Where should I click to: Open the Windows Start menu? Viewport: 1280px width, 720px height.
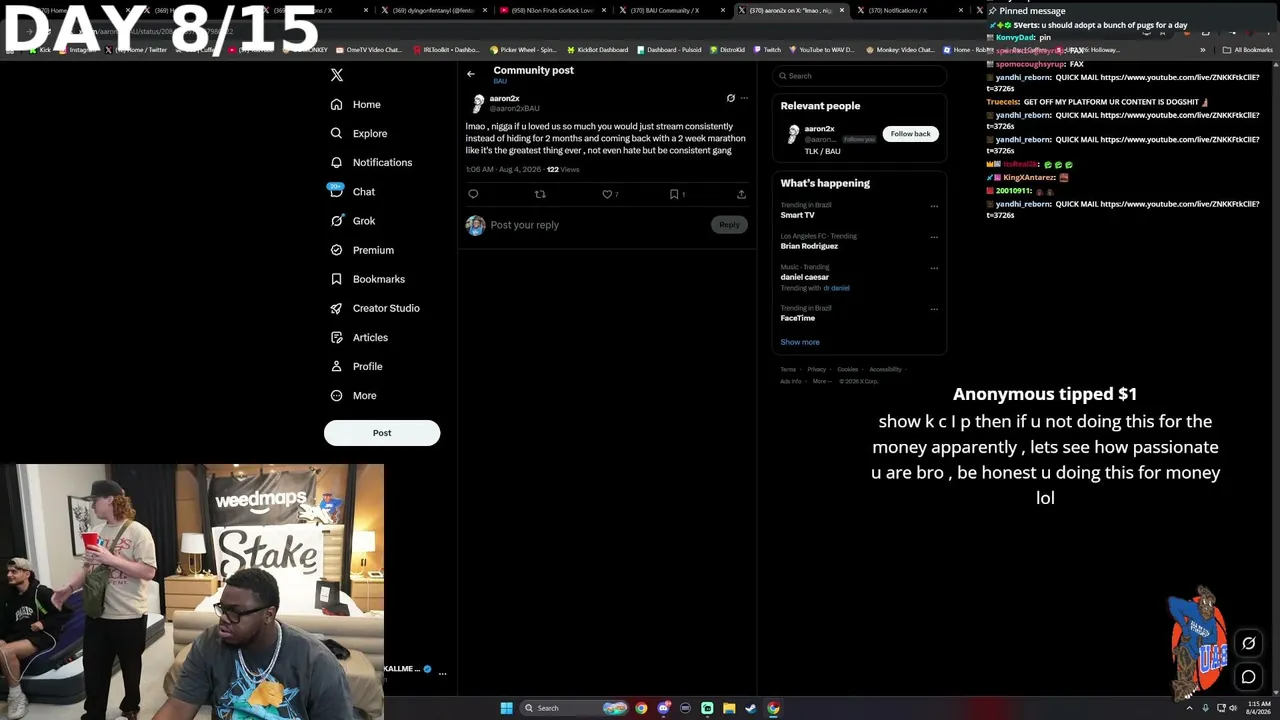[506, 708]
